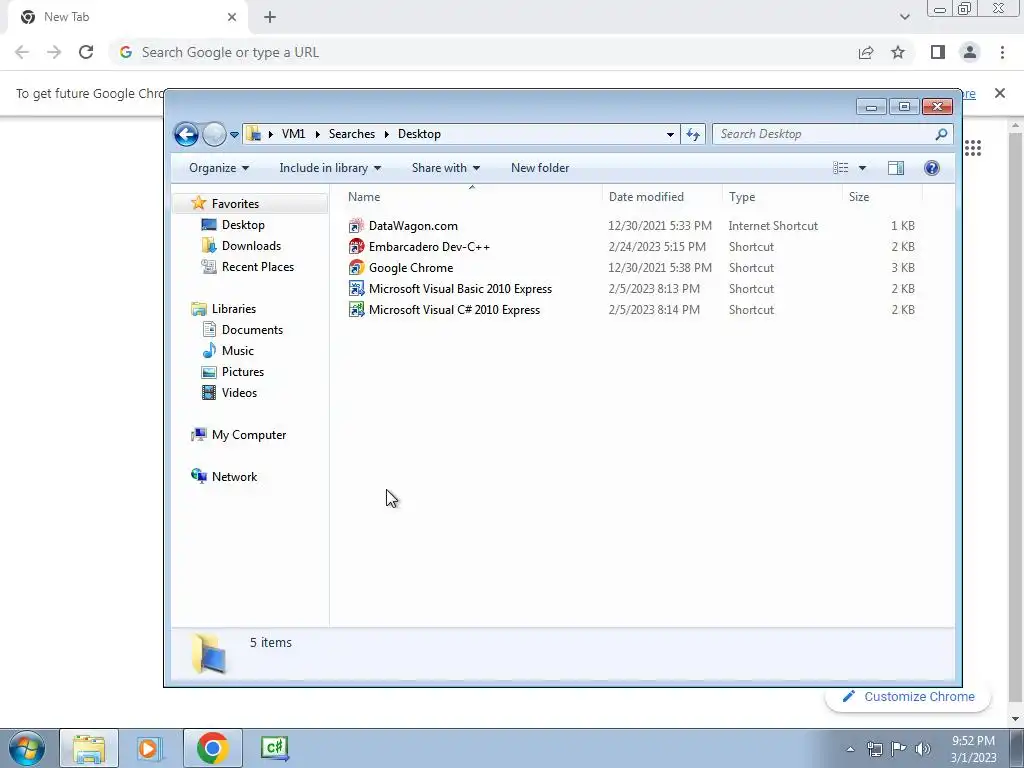Open Pictures library
Screen dimensions: 1024x768
(x=242, y=372)
